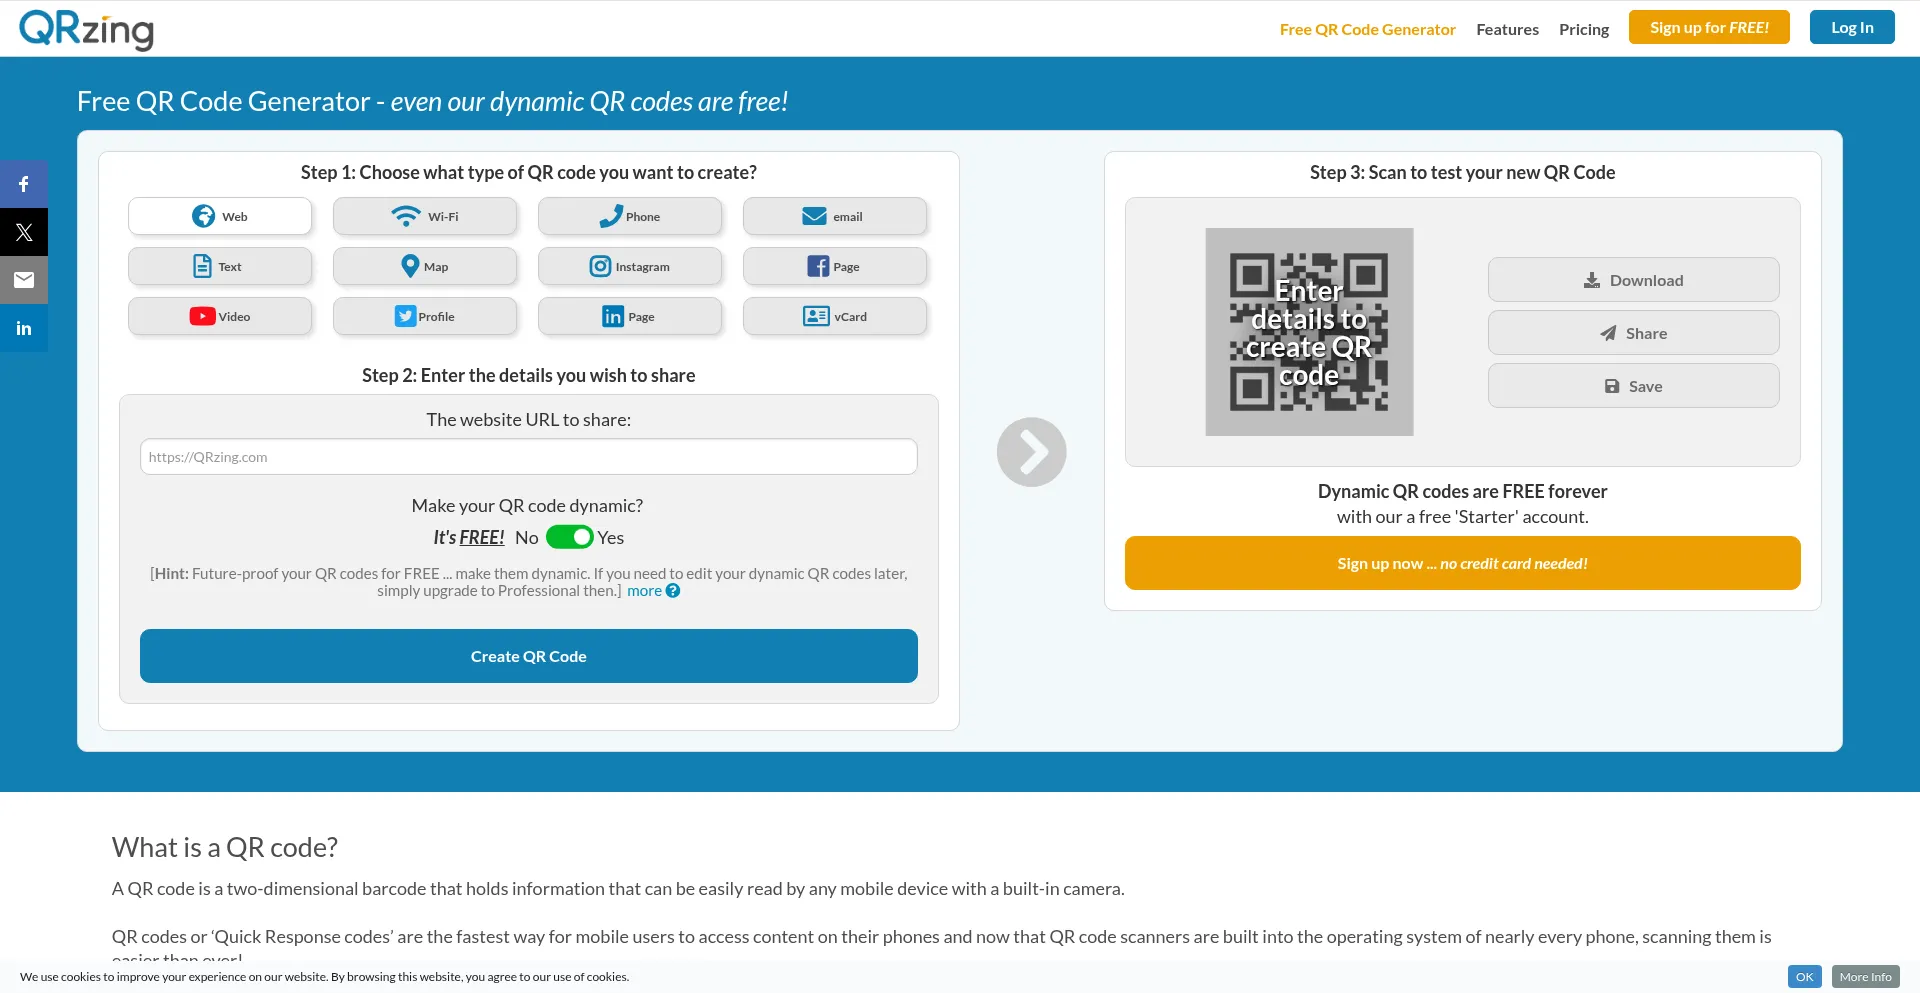This screenshot has width=1920, height=993.
Task: Share page on X sidebar icon
Action: point(24,232)
